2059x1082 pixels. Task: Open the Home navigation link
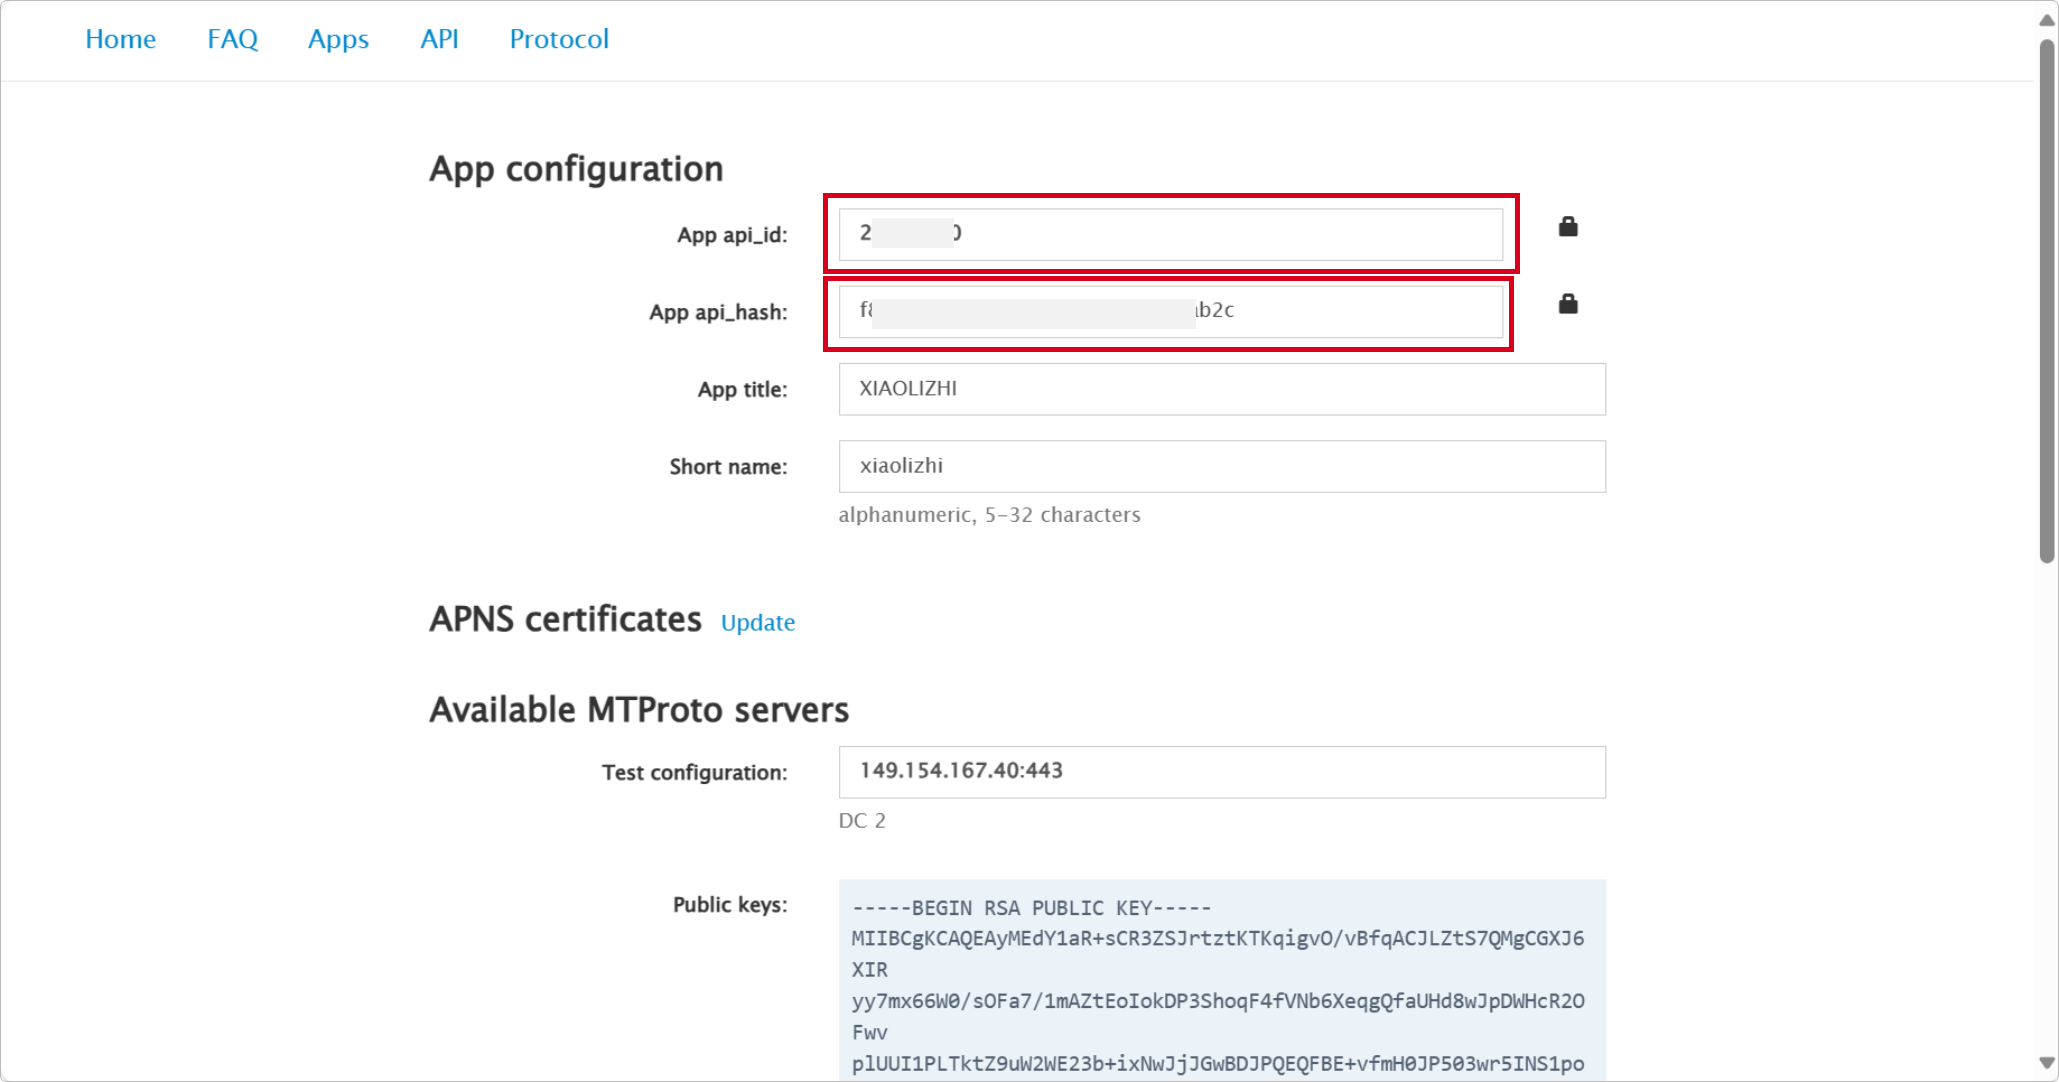120,39
